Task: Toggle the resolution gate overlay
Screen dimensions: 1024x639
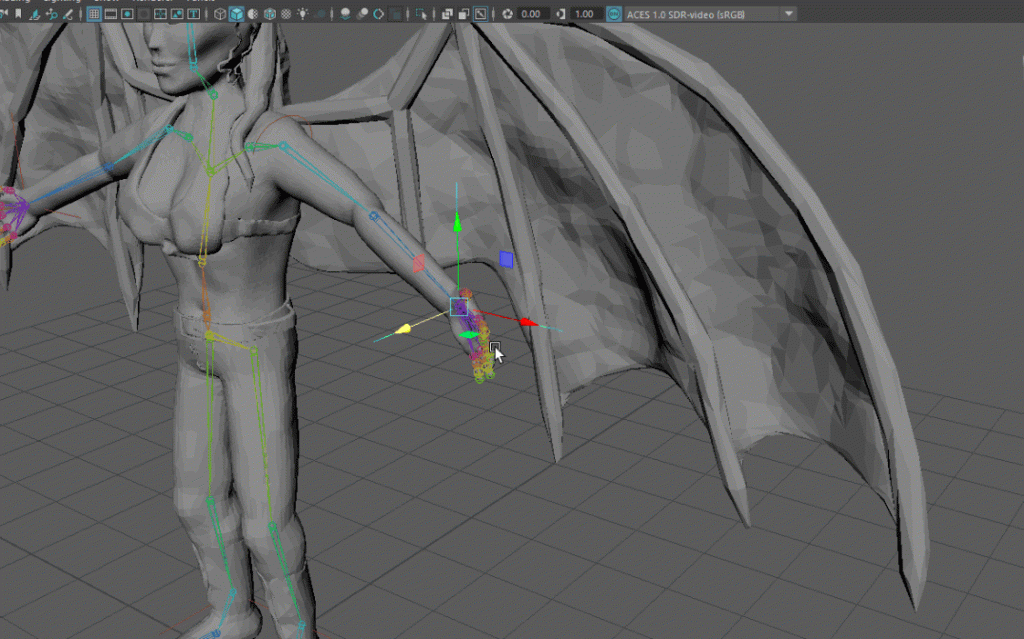Action: coord(127,14)
